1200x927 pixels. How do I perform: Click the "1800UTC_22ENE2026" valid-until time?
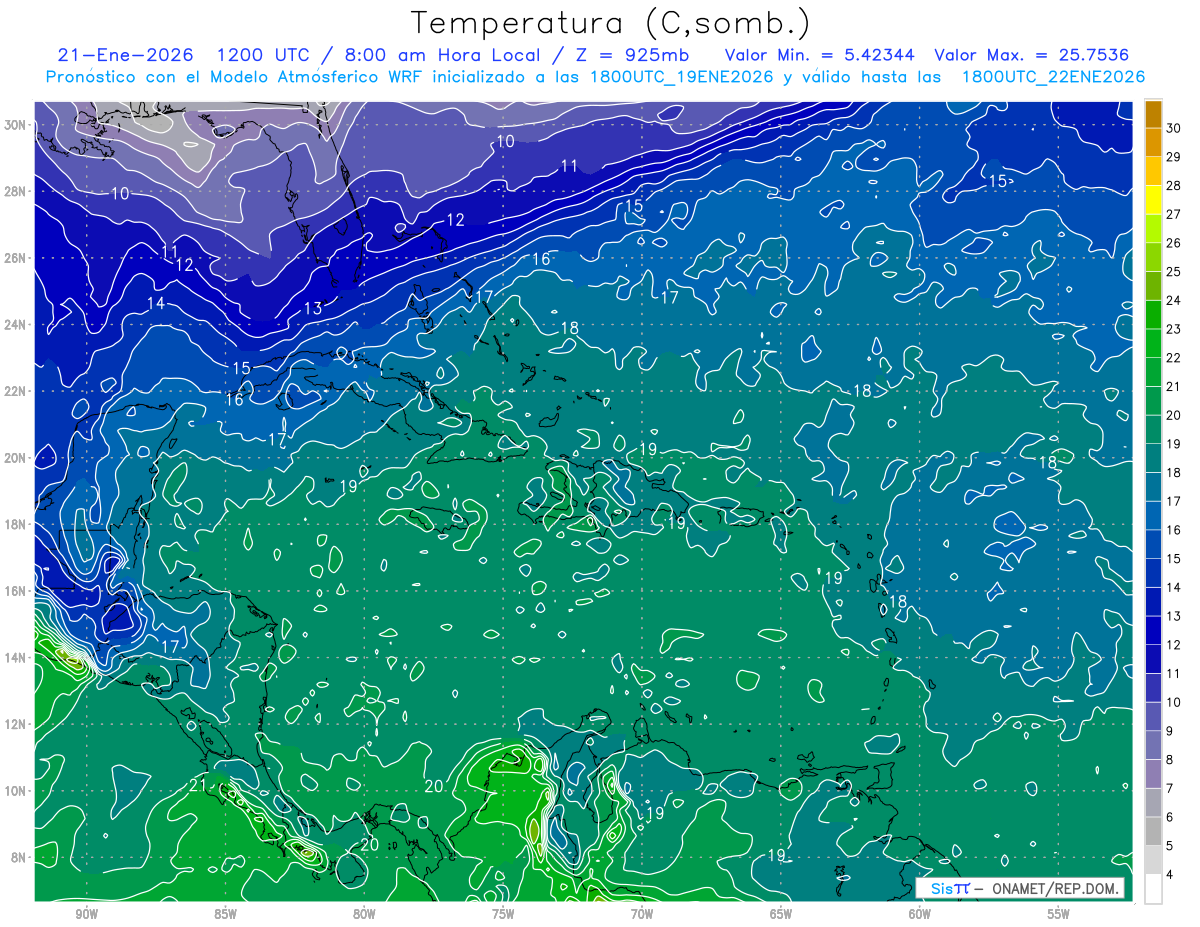1053,77
